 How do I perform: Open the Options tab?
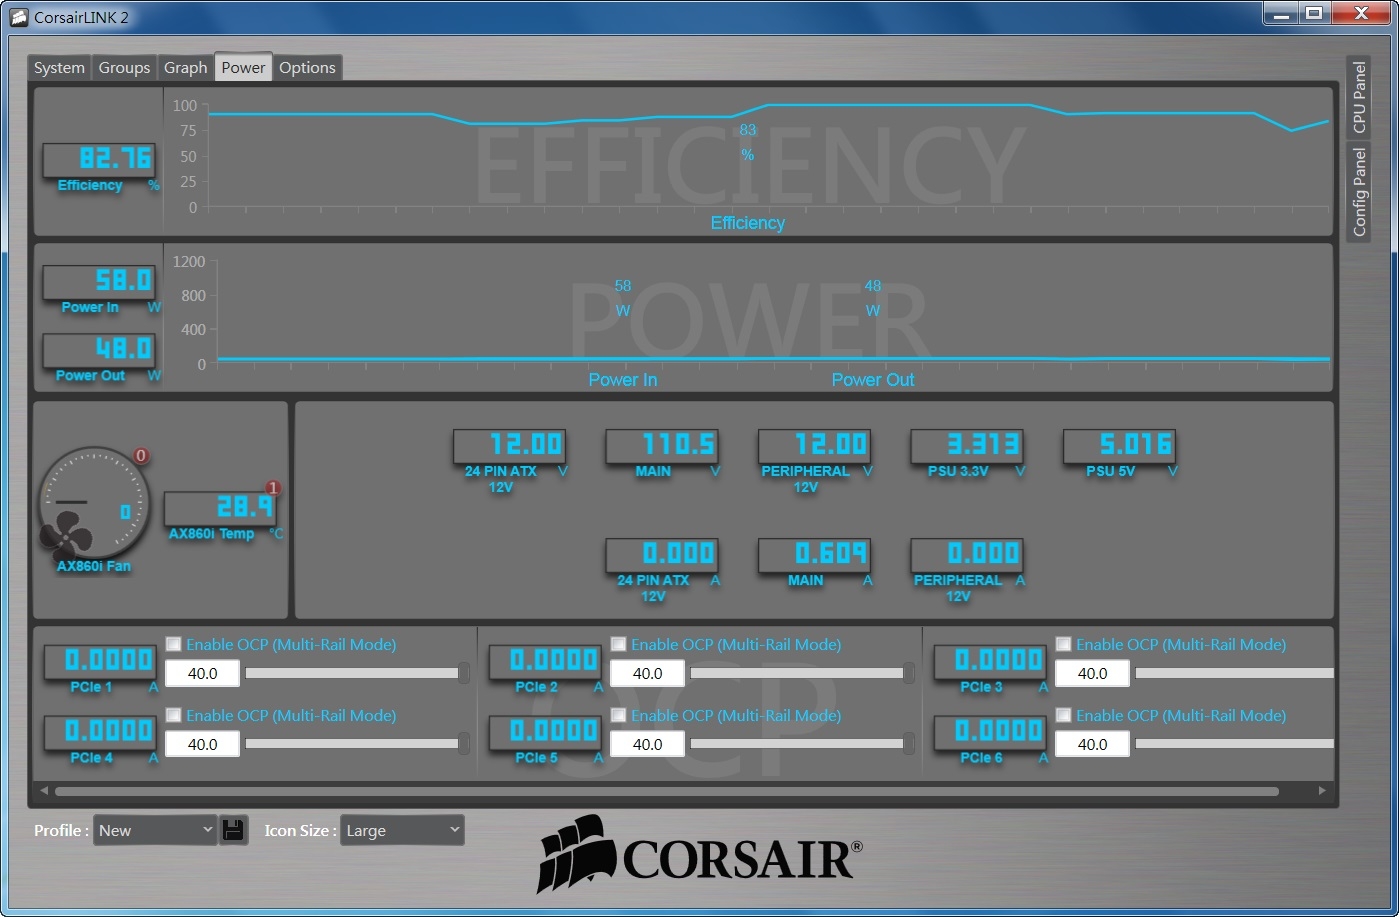307,68
